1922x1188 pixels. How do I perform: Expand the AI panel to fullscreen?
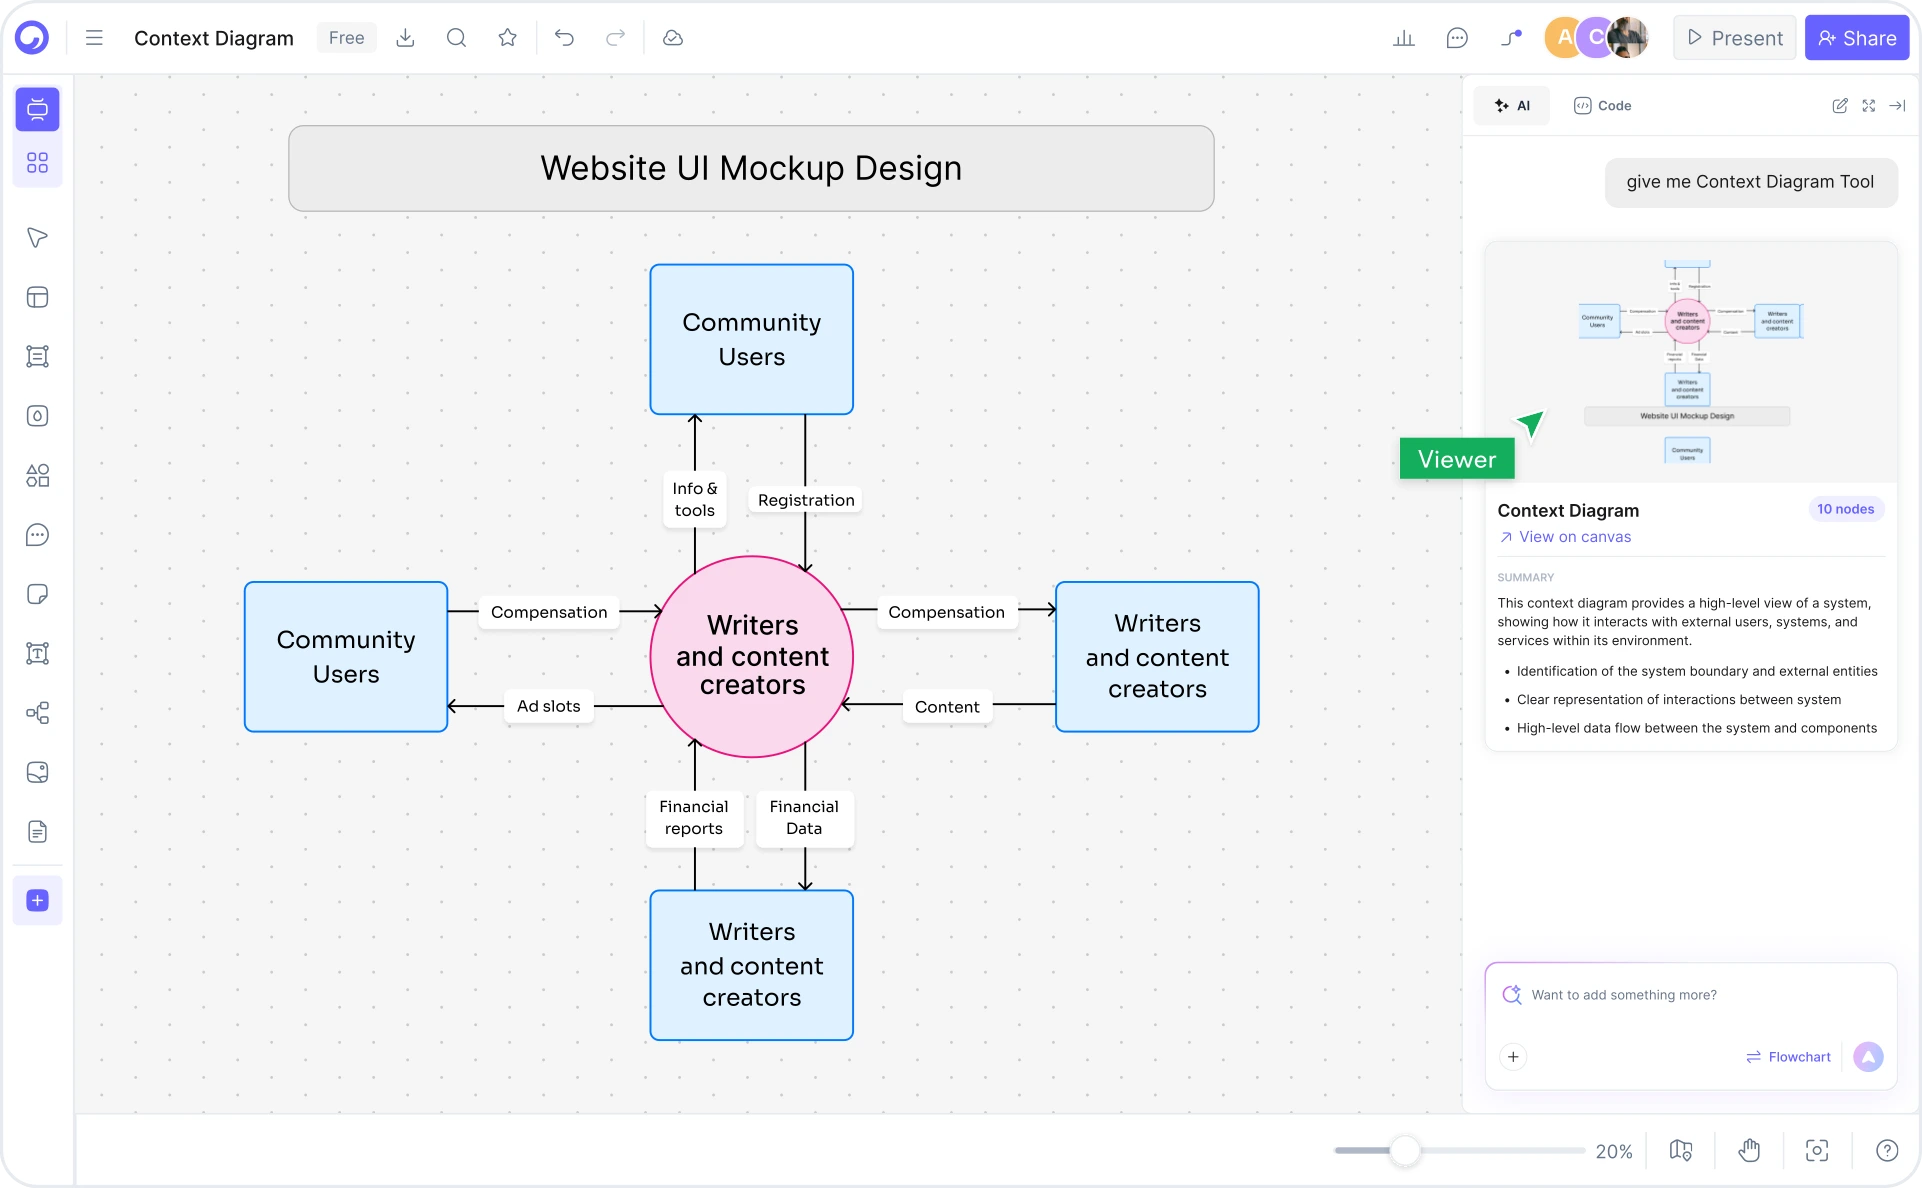coord(1869,105)
